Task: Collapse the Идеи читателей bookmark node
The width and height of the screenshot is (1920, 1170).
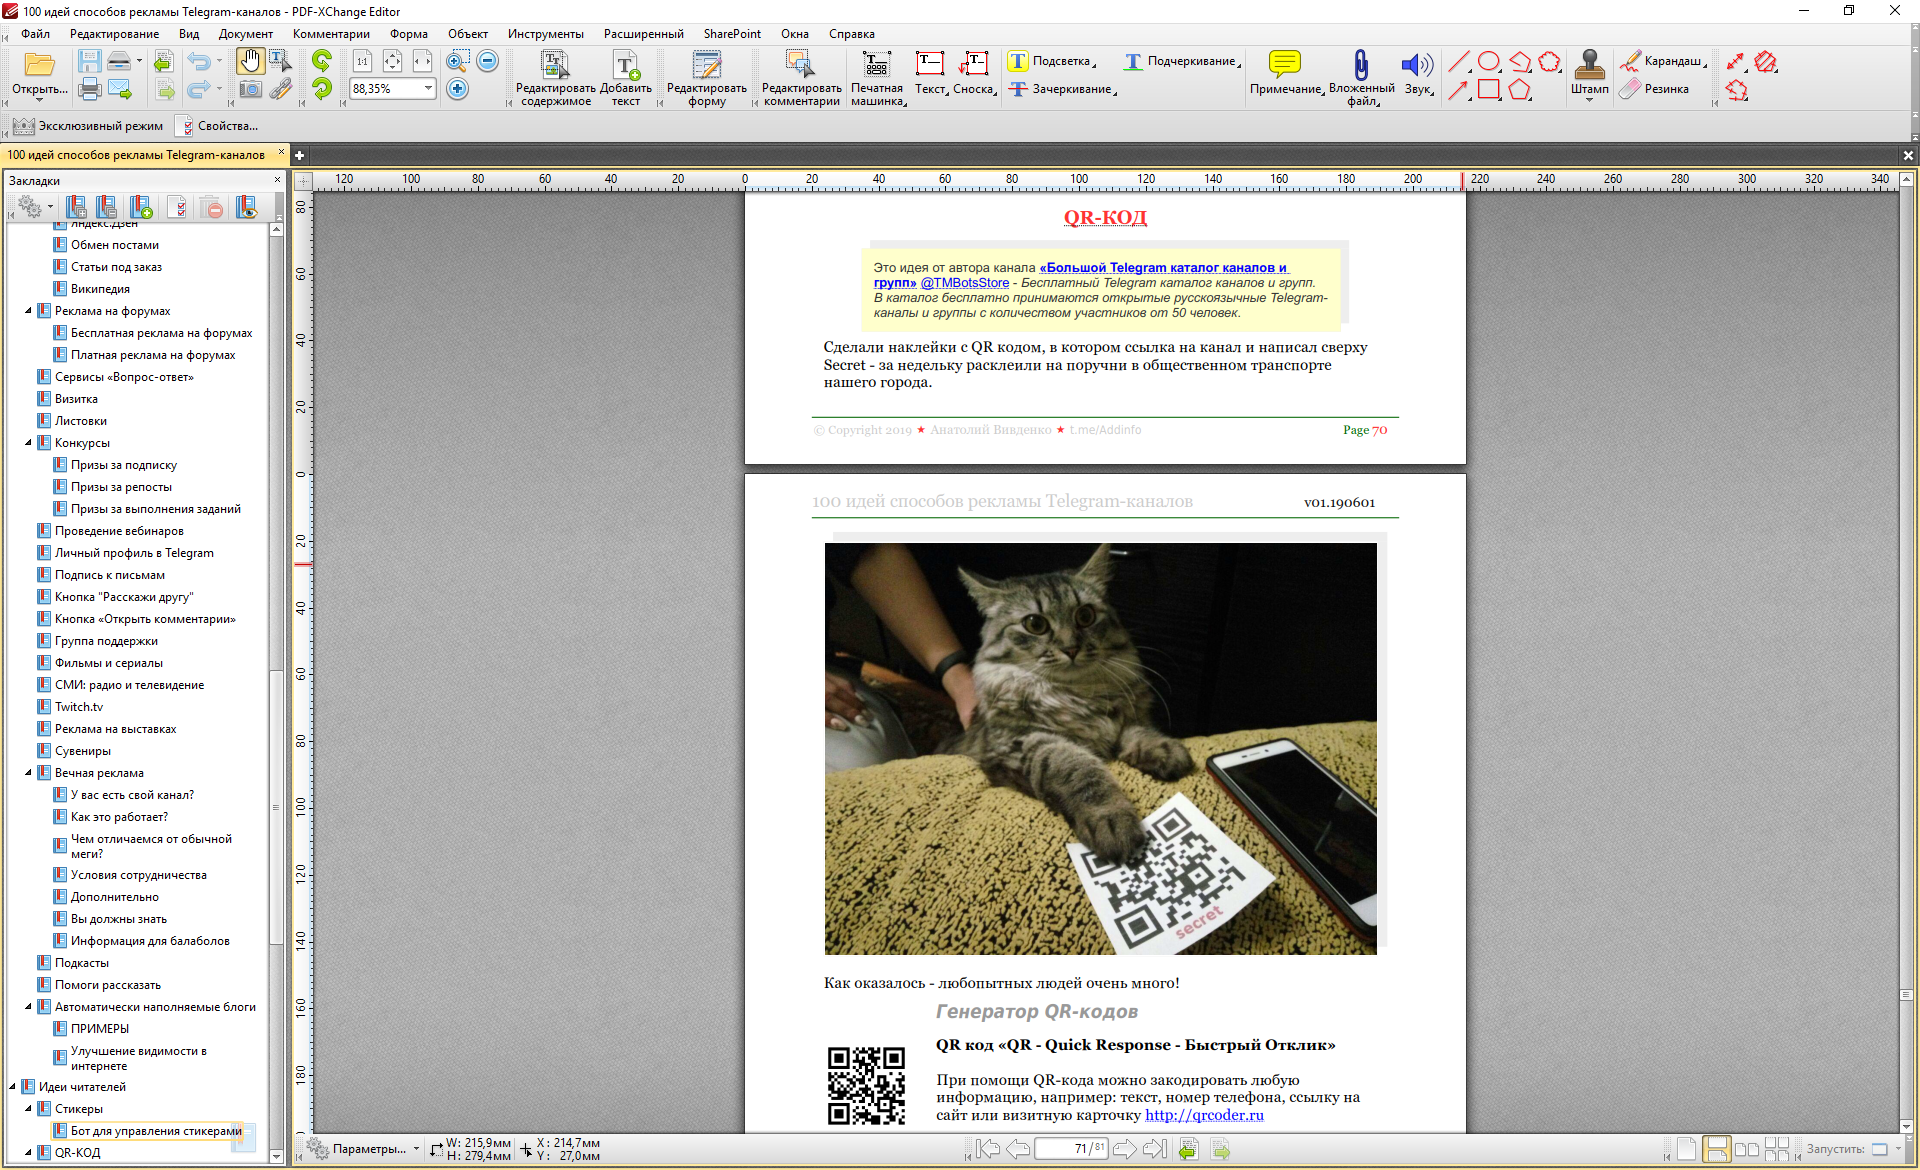Action: pos(13,1087)
